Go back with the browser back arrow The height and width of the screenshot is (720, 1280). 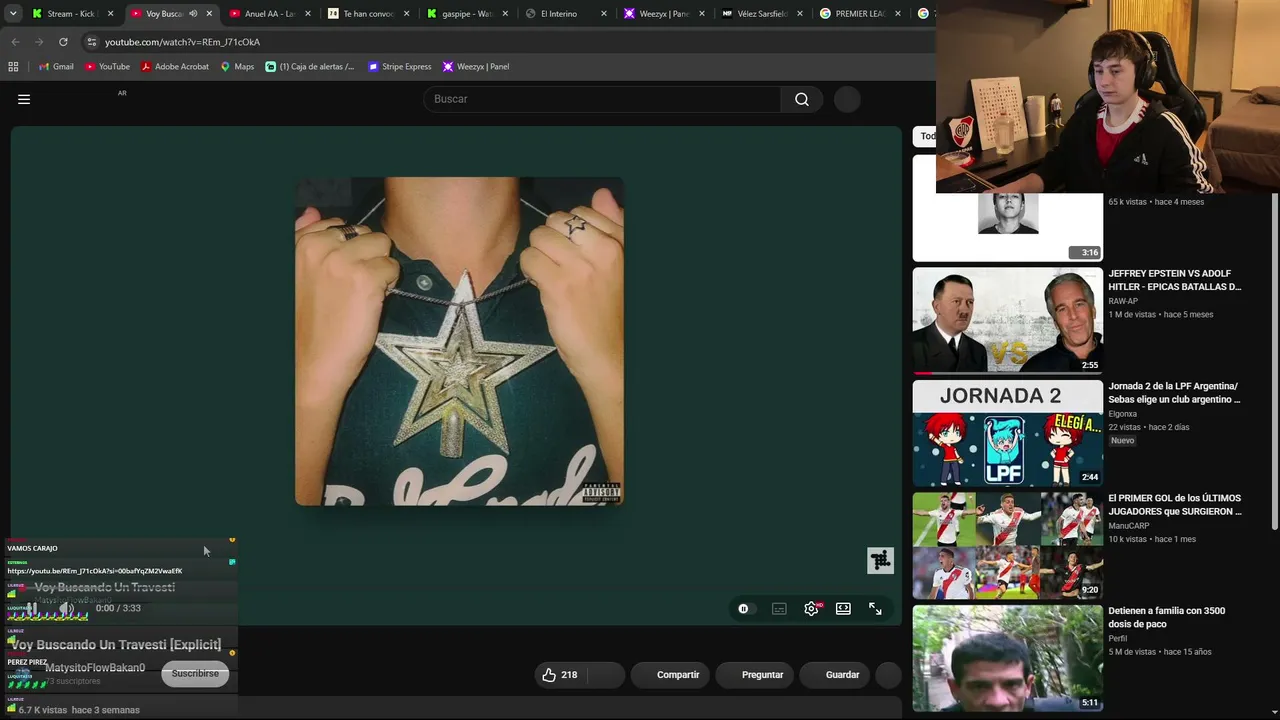15,42
